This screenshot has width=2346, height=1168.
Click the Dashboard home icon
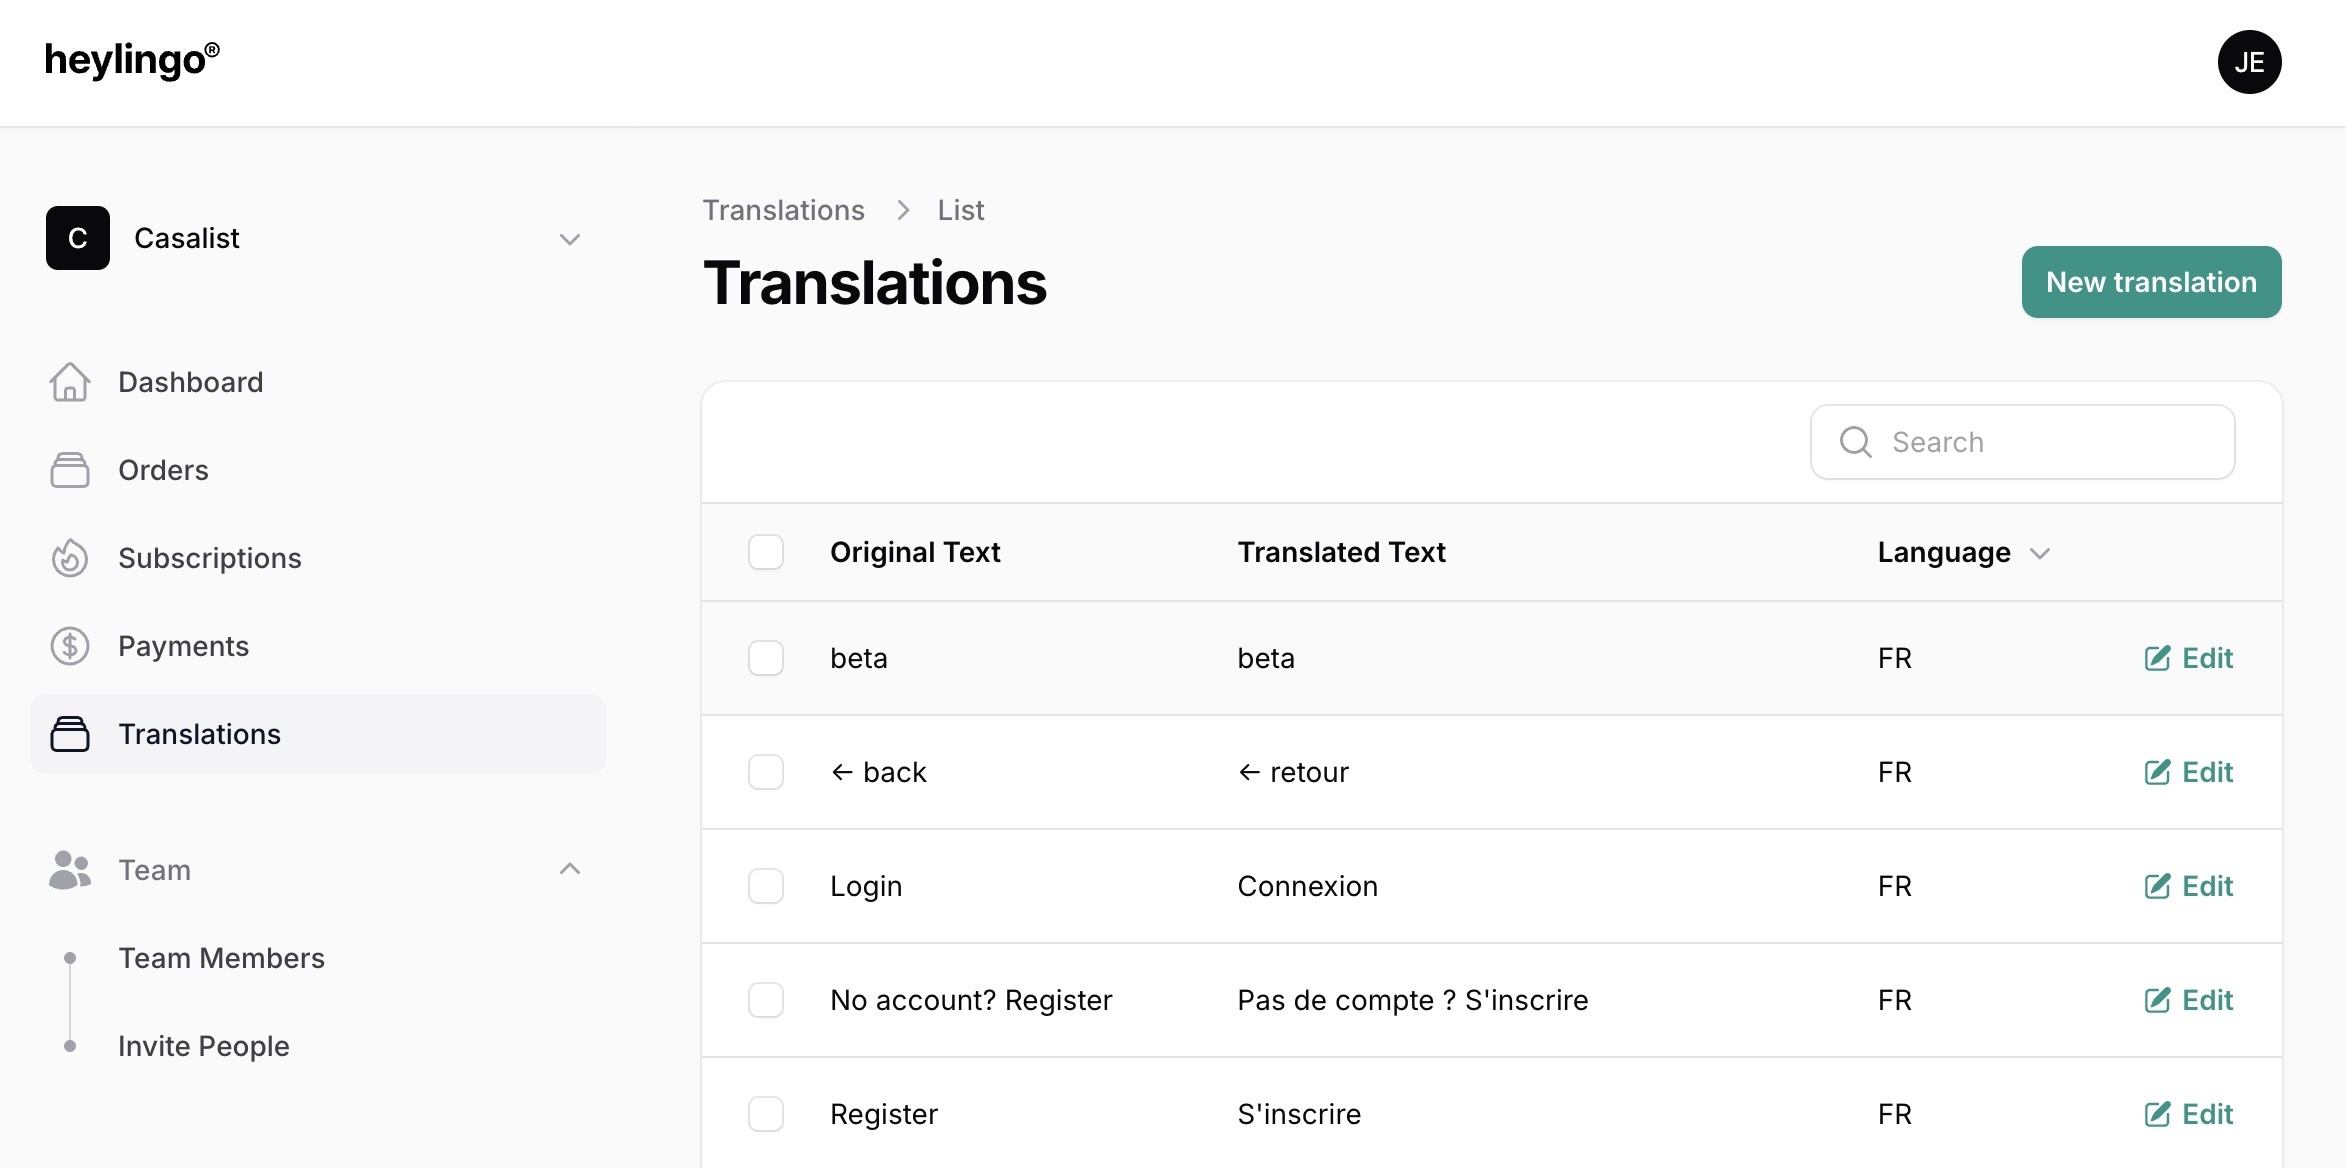(x=70, y=382)
